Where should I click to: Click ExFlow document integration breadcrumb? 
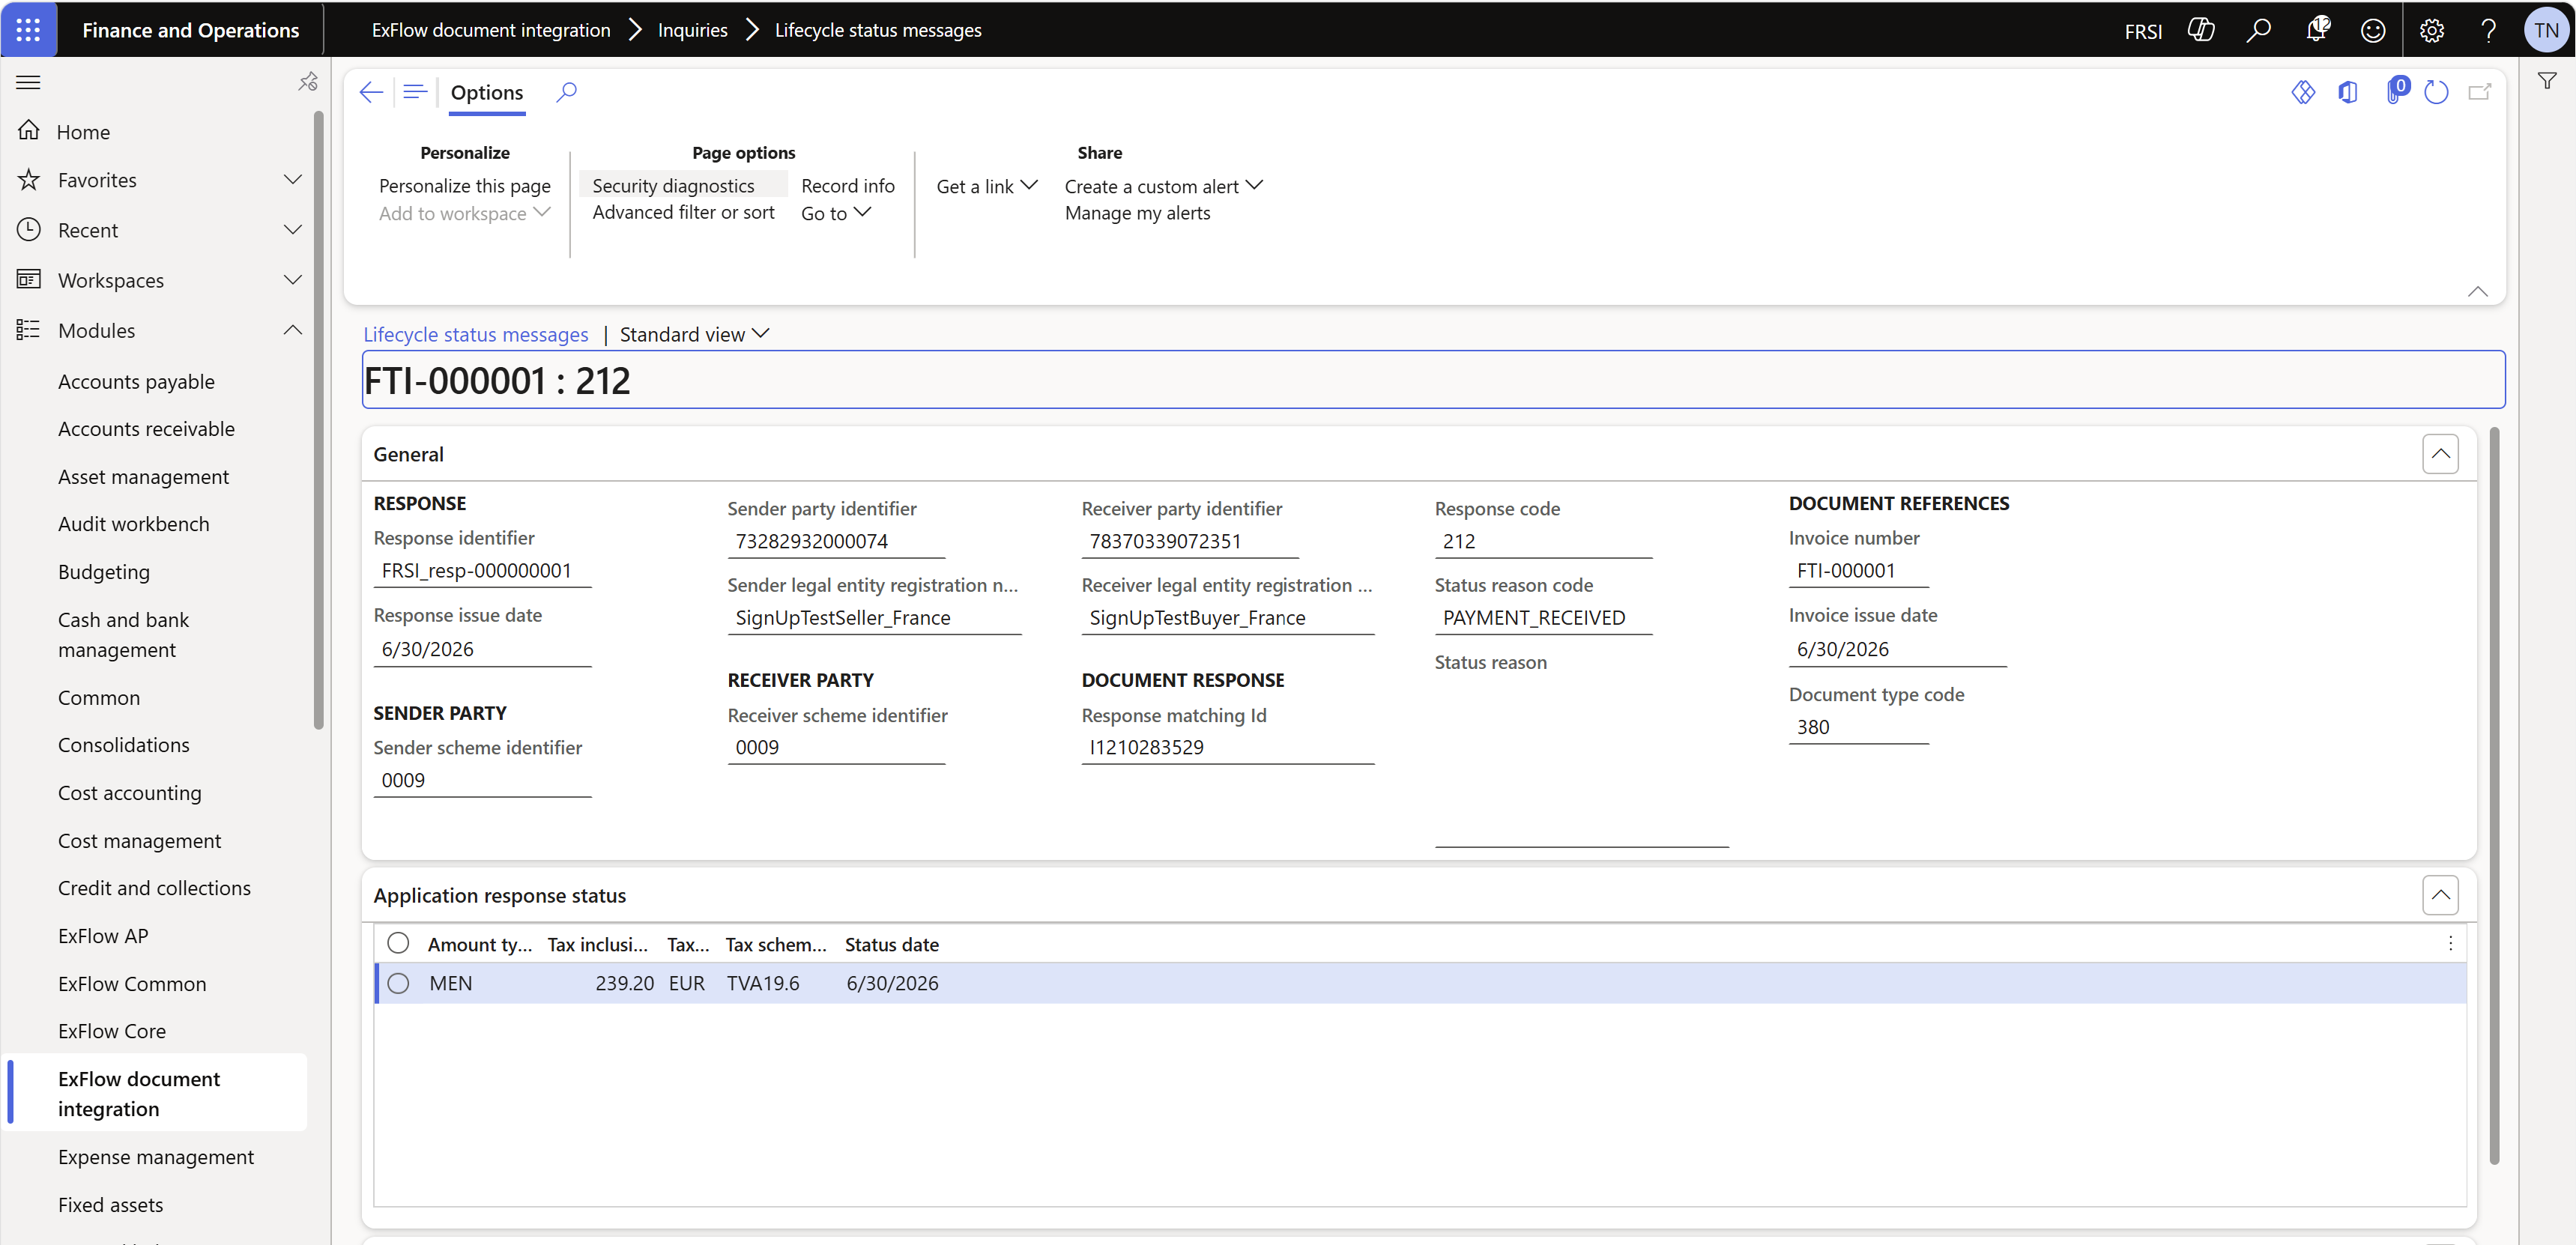(491, 30)
